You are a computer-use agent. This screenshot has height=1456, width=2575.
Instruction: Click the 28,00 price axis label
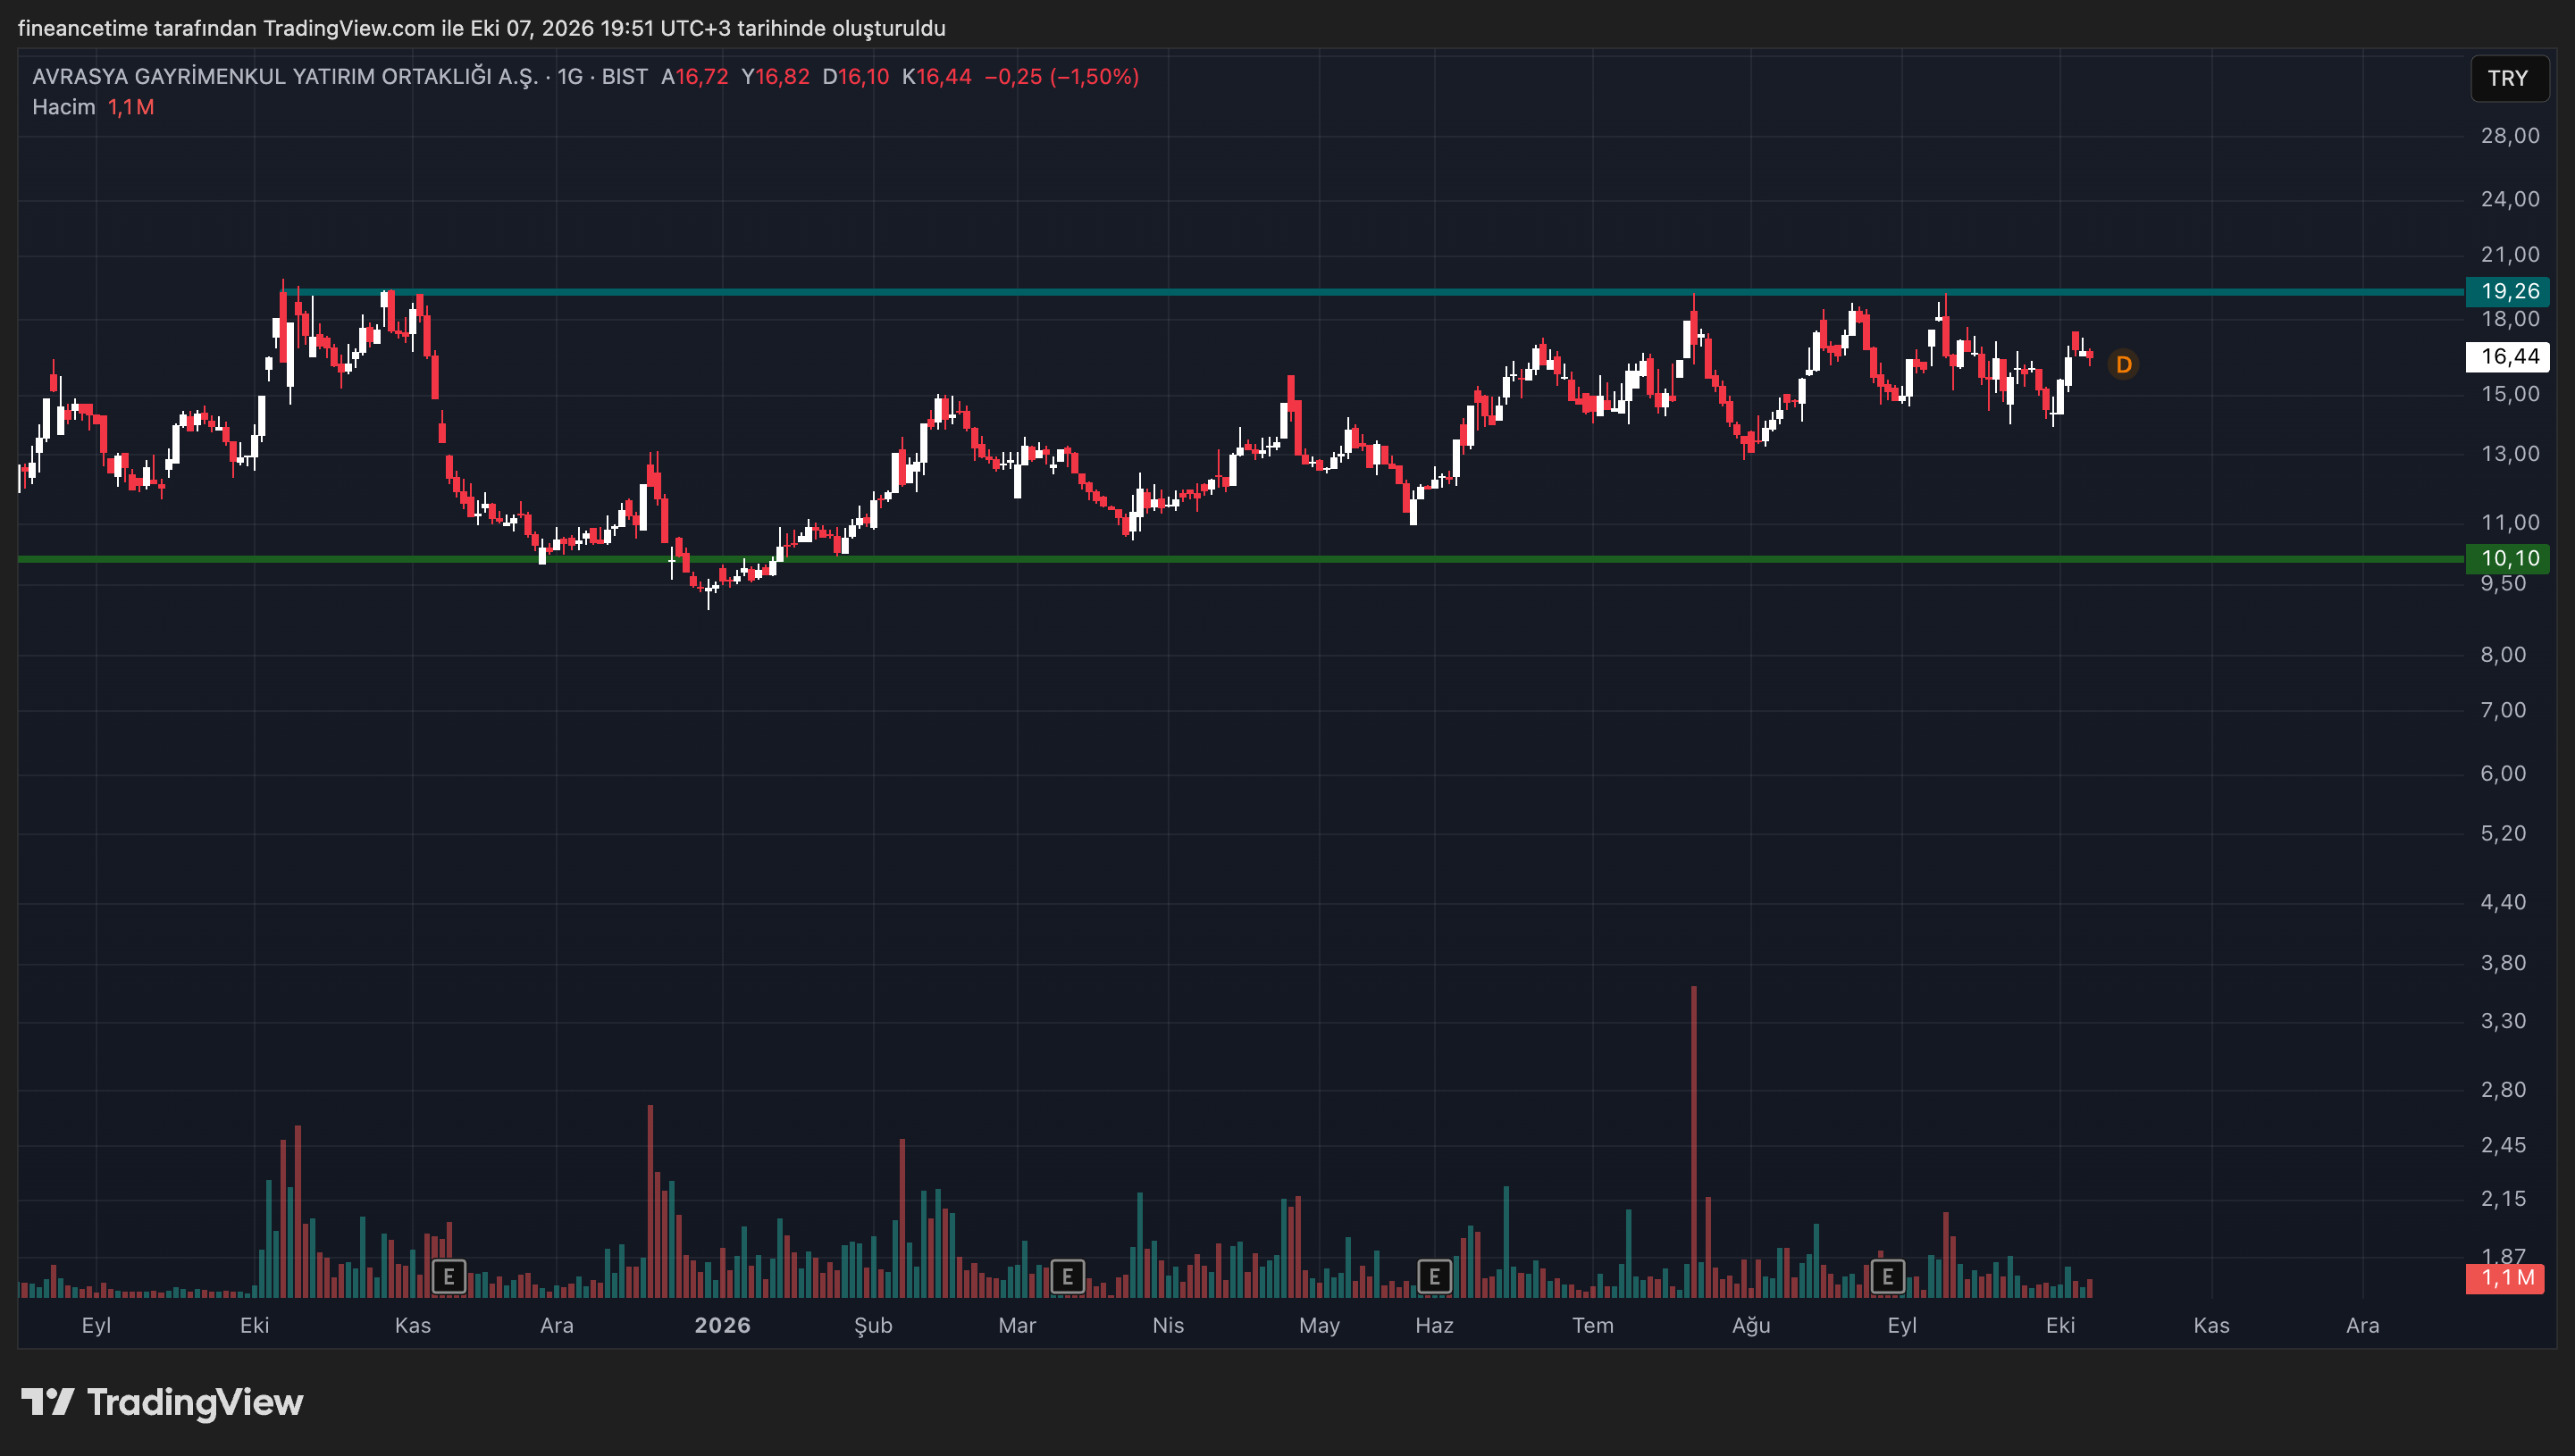tap(2510, 136)
